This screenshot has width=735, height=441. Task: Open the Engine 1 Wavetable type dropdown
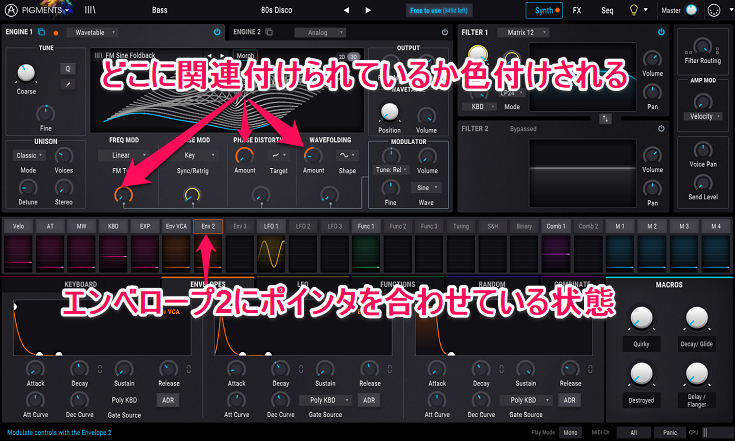point(92,32)
